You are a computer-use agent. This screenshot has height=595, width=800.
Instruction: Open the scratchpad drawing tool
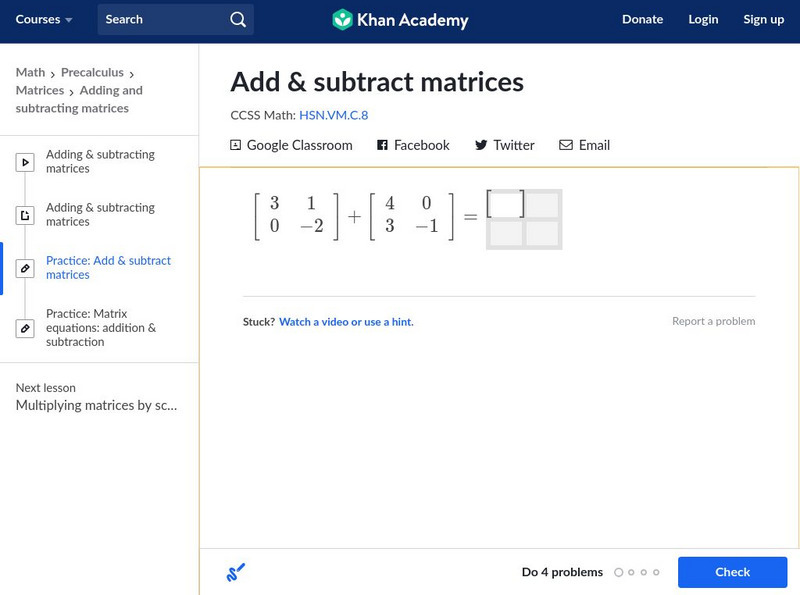point(236,572)
